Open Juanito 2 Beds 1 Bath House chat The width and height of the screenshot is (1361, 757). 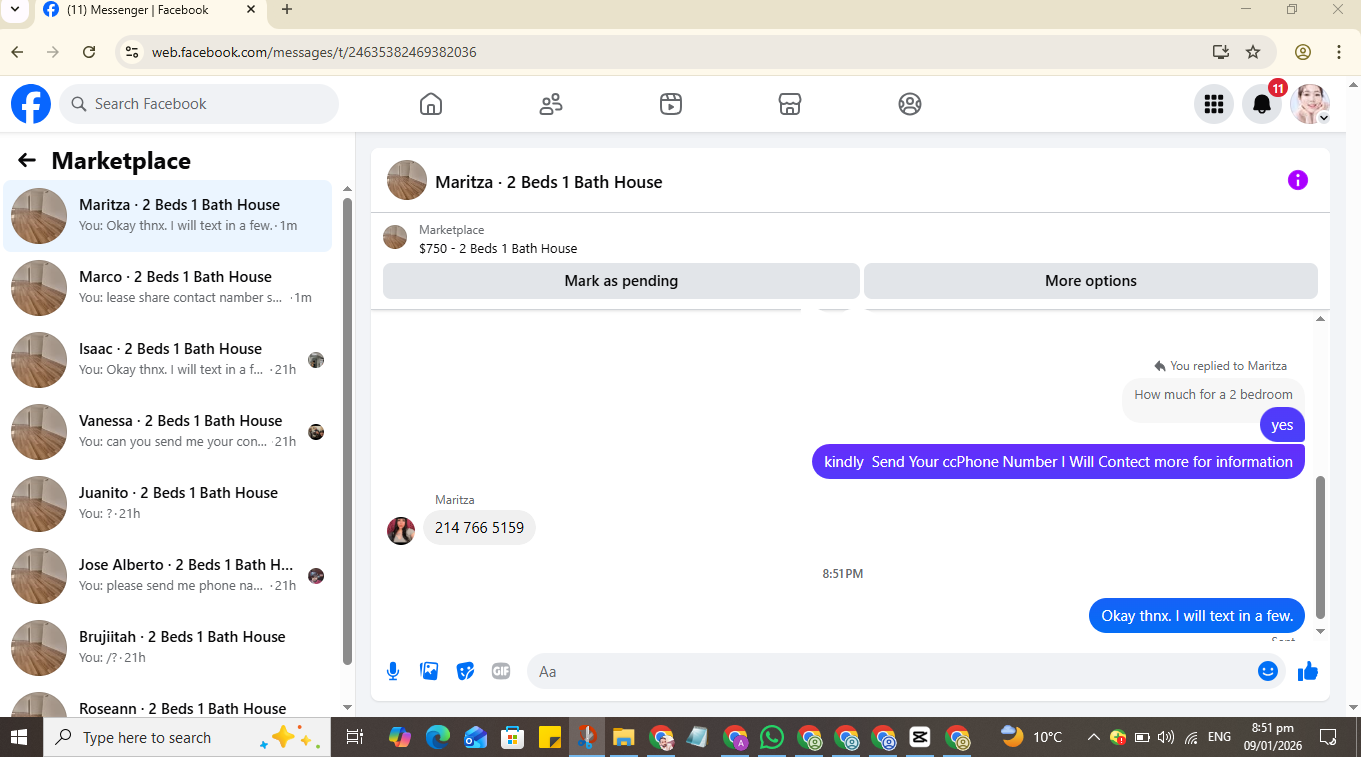pos(168,504)
